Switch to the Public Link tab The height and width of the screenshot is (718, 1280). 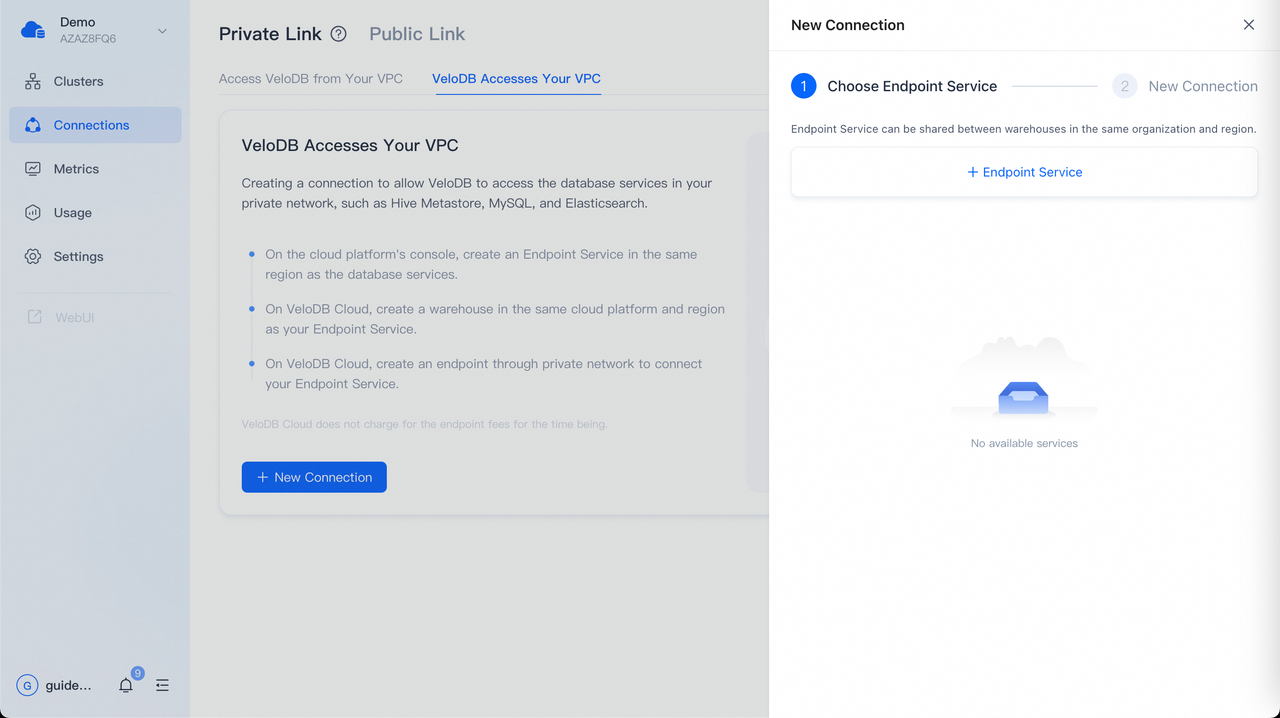pyautogui.click(x=417, y=34)
